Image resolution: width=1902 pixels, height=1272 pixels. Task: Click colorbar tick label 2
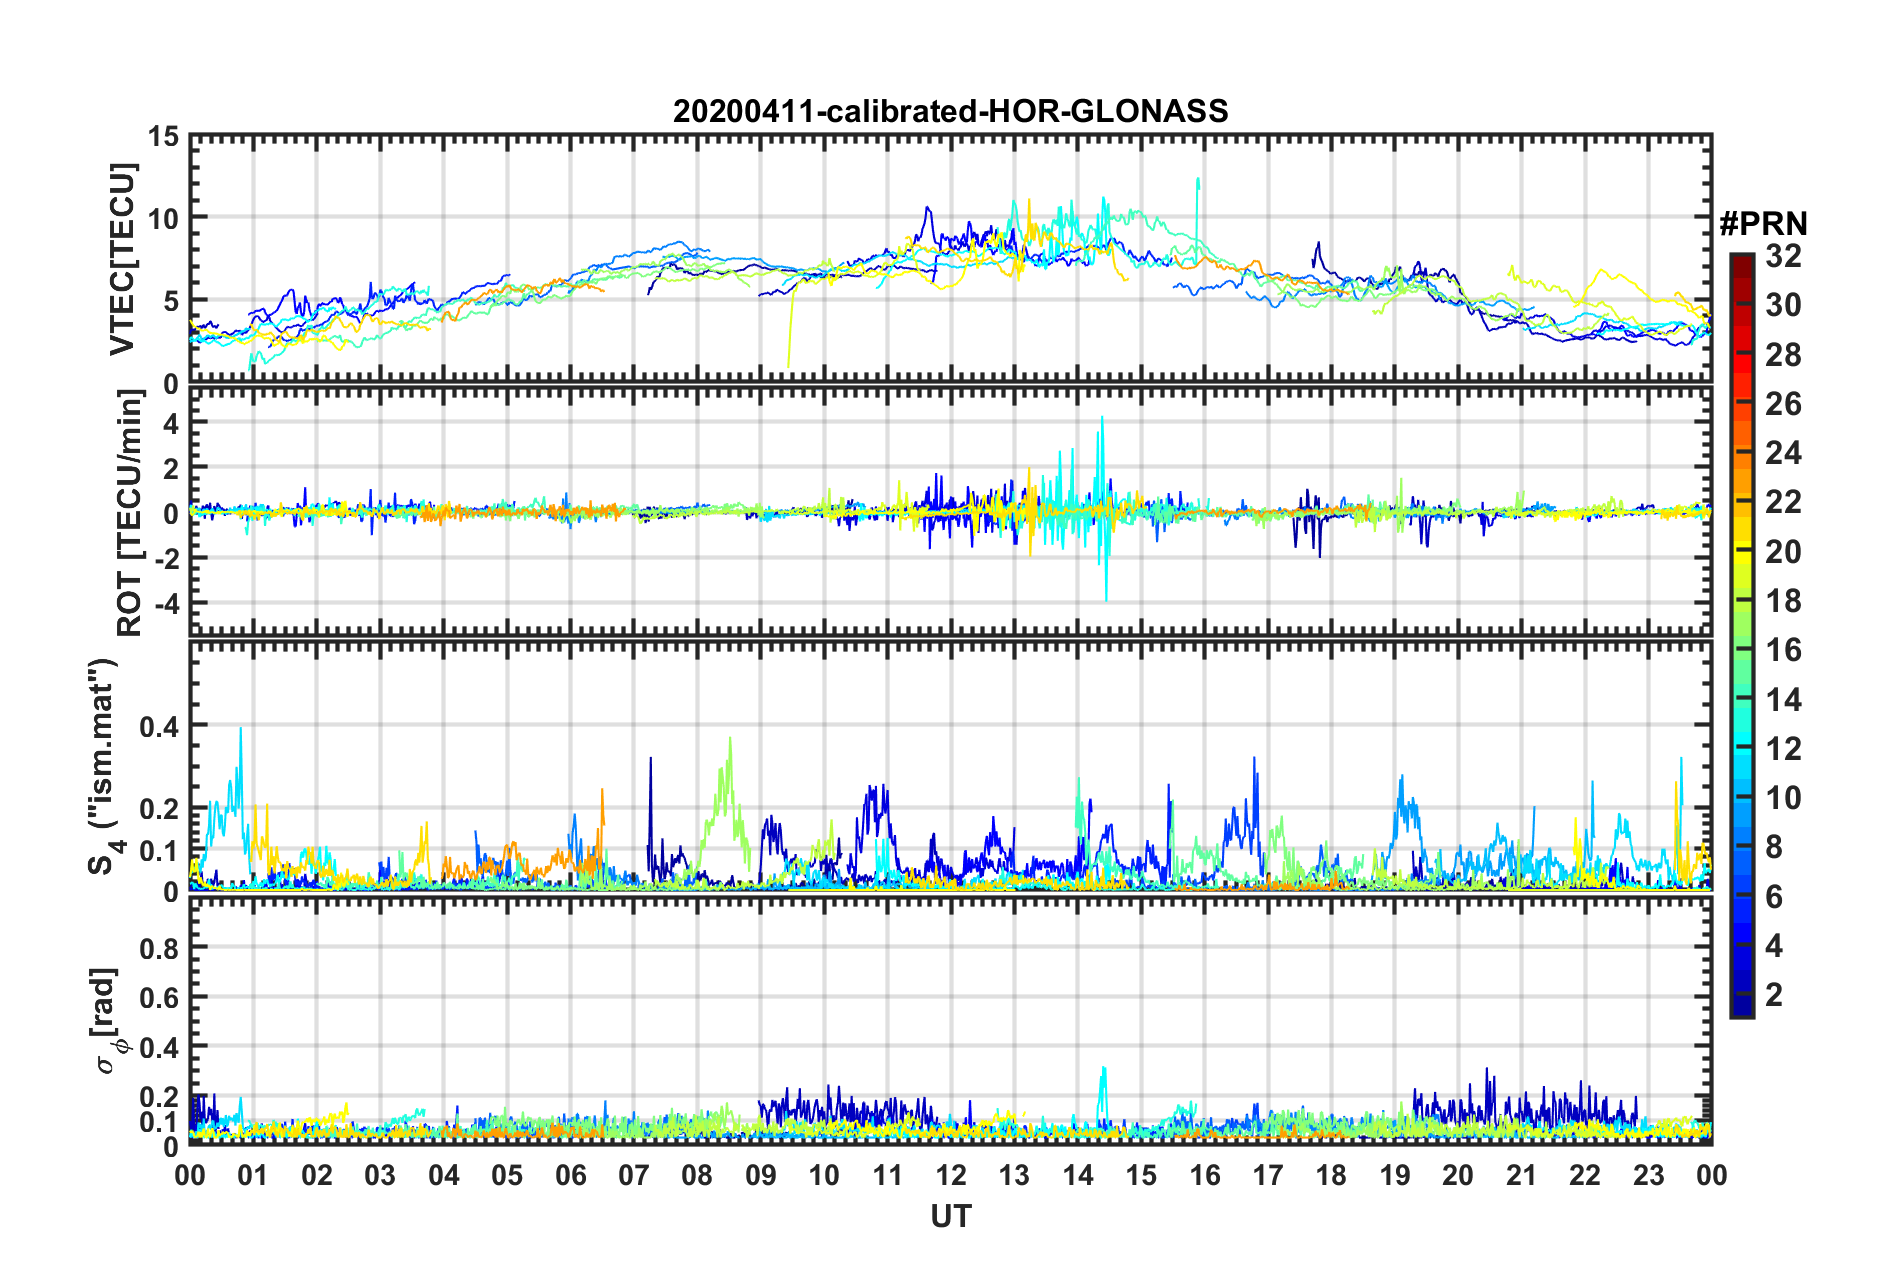click(x=1774, y=995)
